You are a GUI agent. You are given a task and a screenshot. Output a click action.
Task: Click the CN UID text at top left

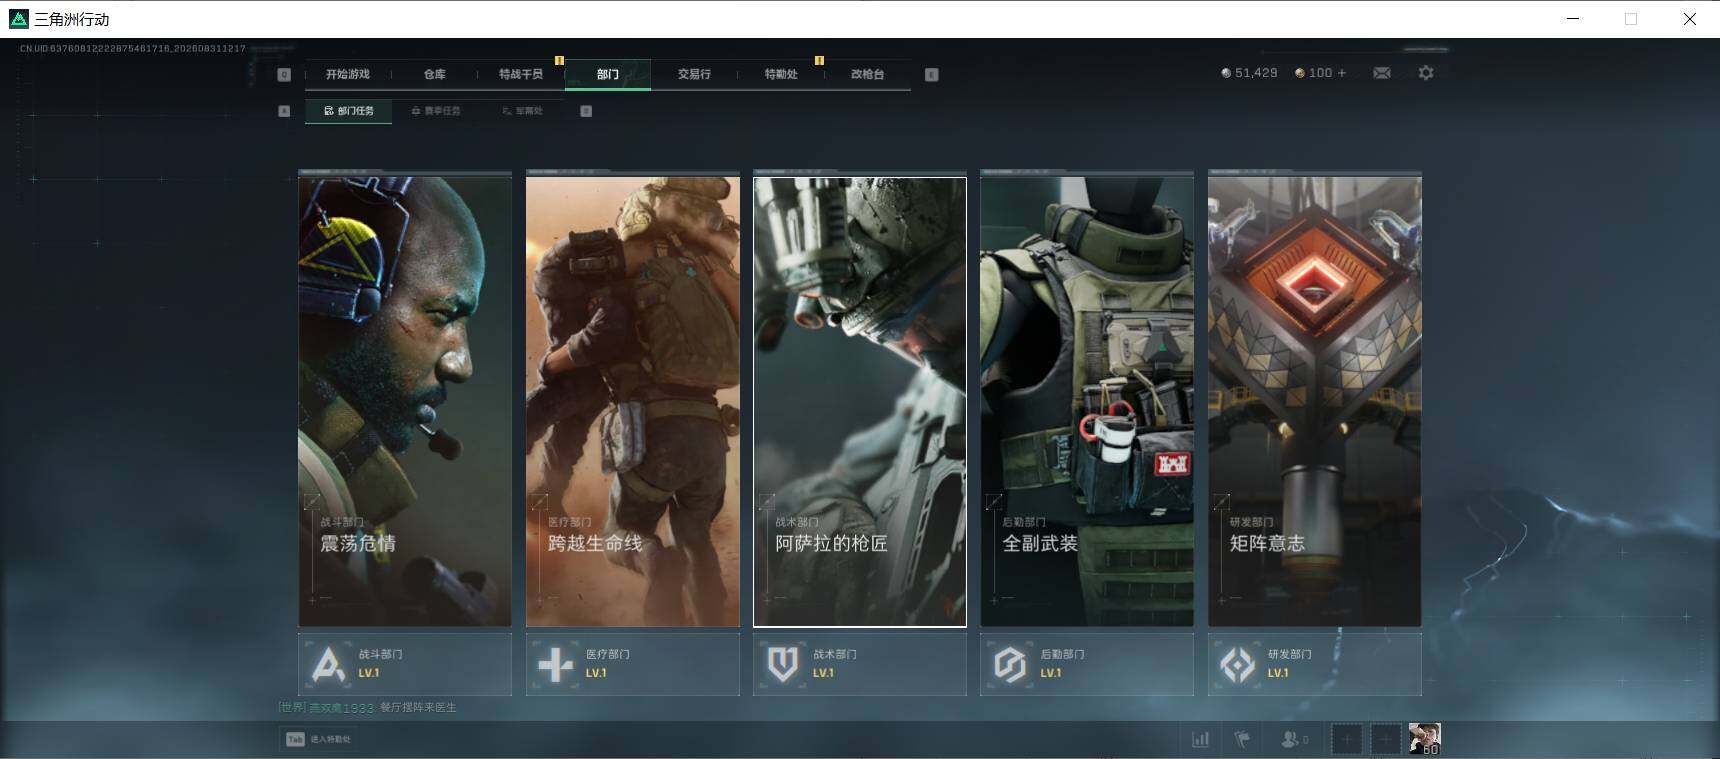132,48
